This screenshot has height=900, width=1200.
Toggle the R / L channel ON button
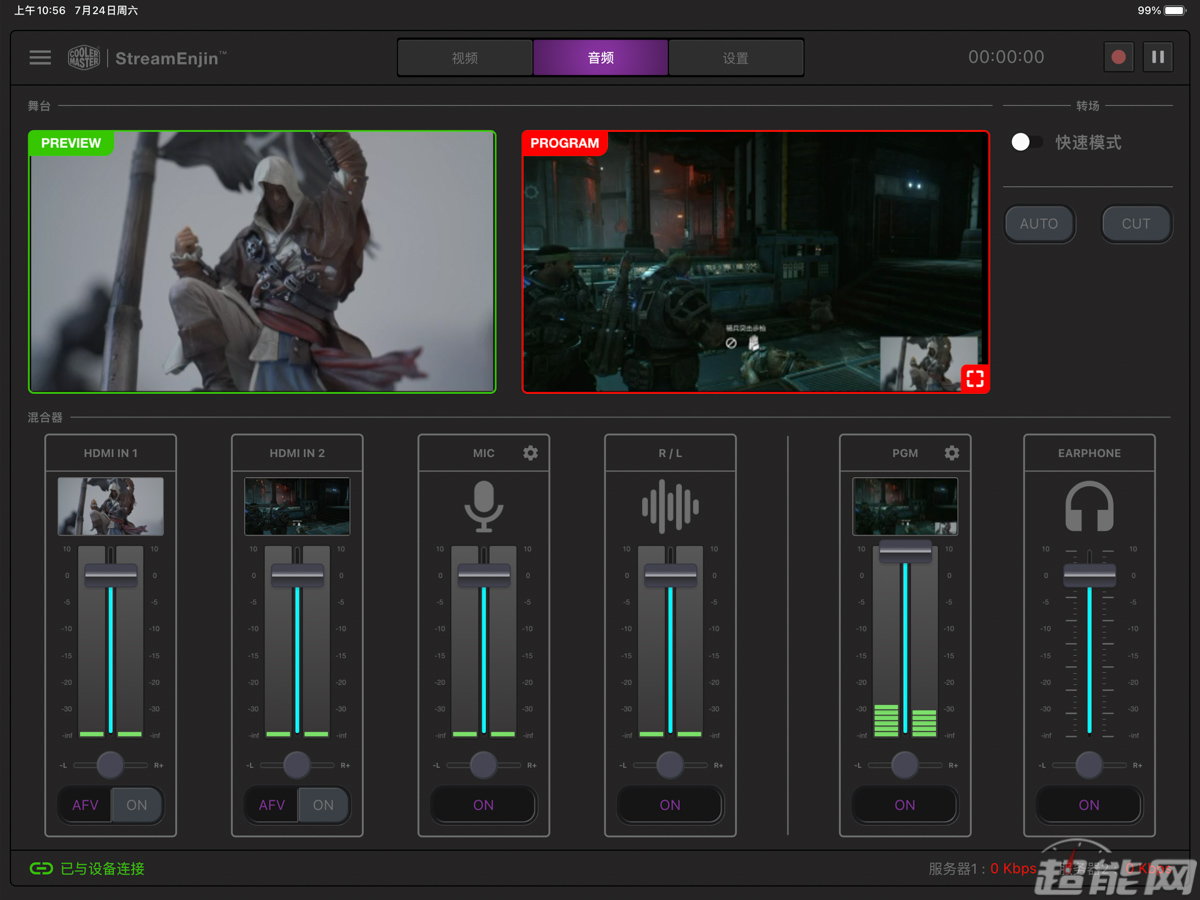click(670, 805)
